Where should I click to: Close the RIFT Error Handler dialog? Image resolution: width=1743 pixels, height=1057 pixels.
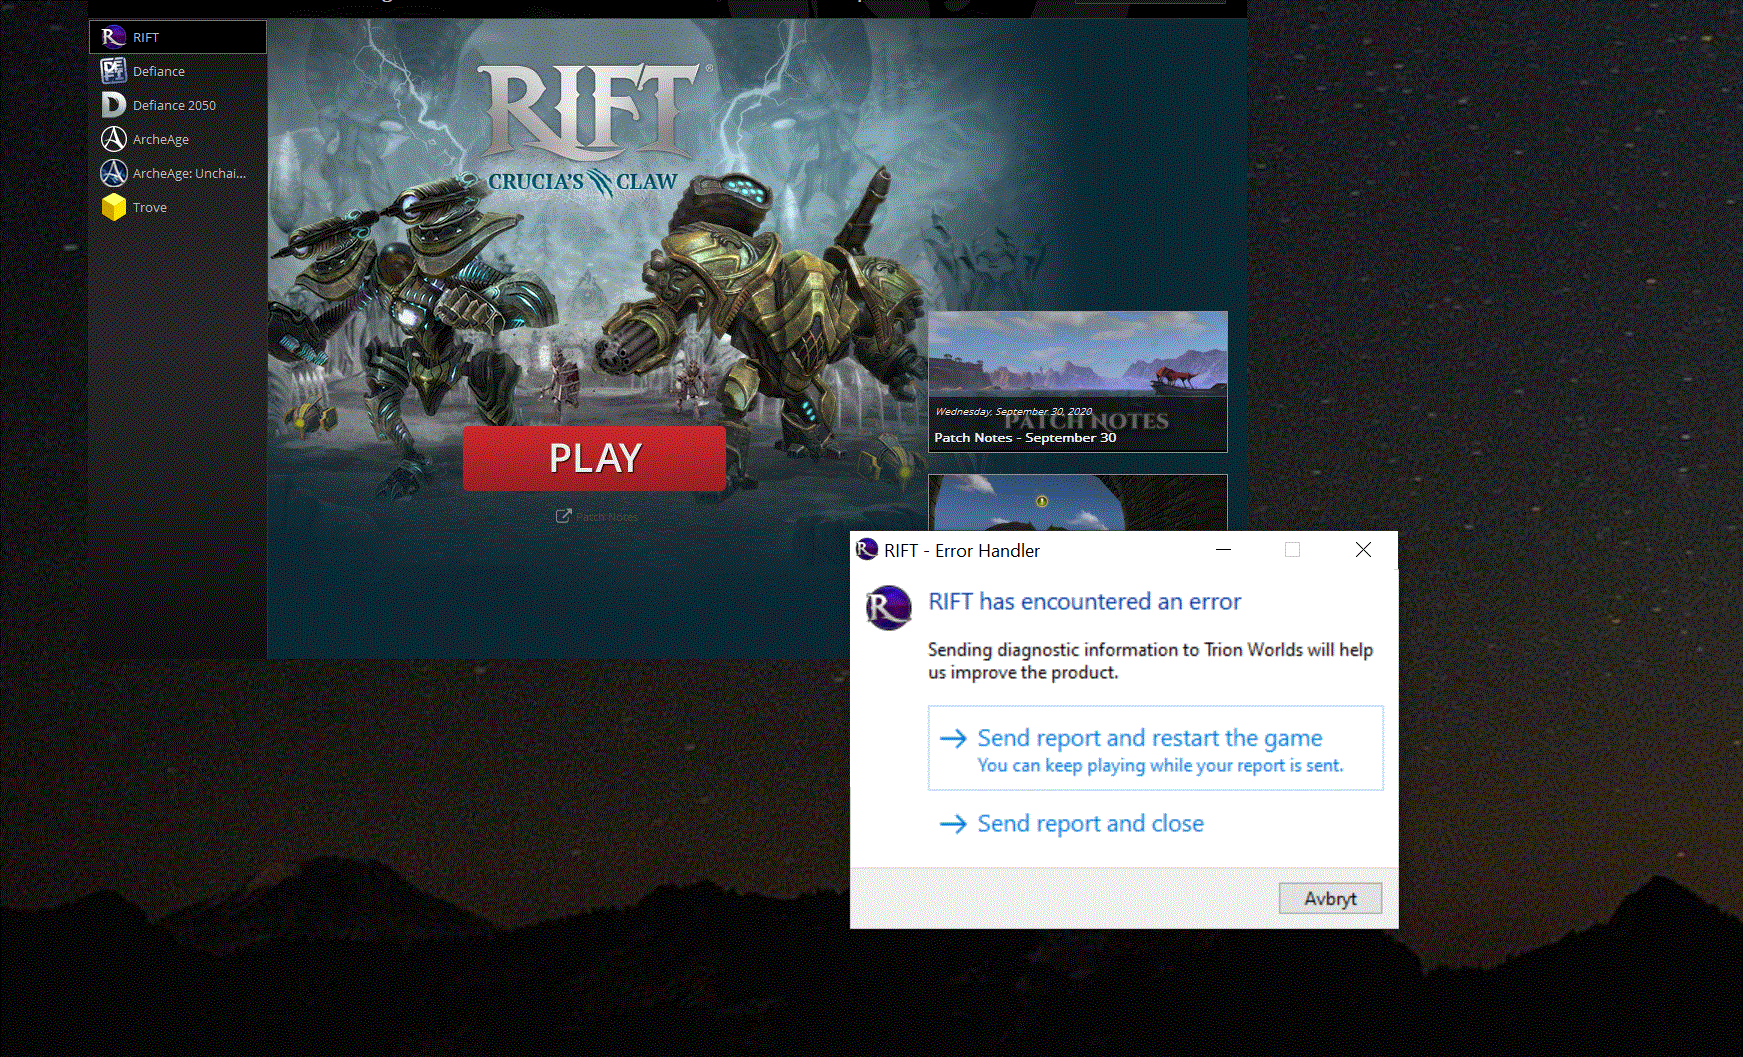(x=1363, y=550)
